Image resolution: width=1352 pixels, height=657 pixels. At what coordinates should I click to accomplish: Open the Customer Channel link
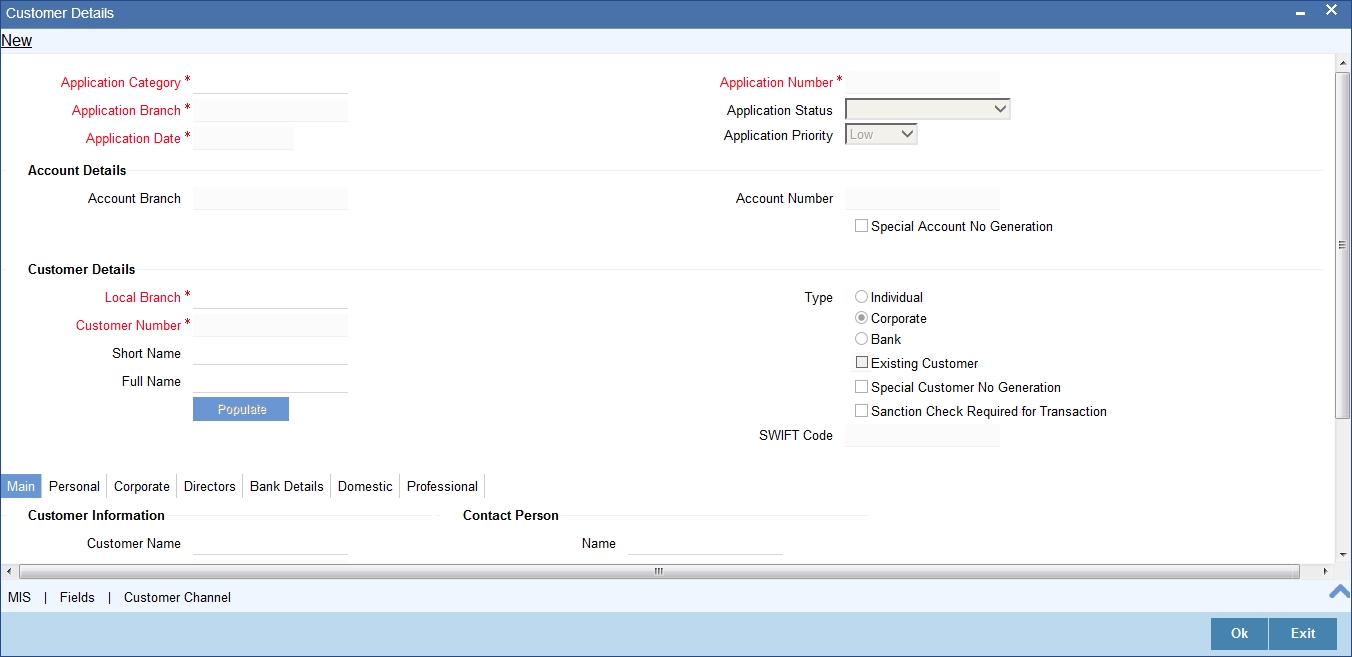(x=177, y=597)
